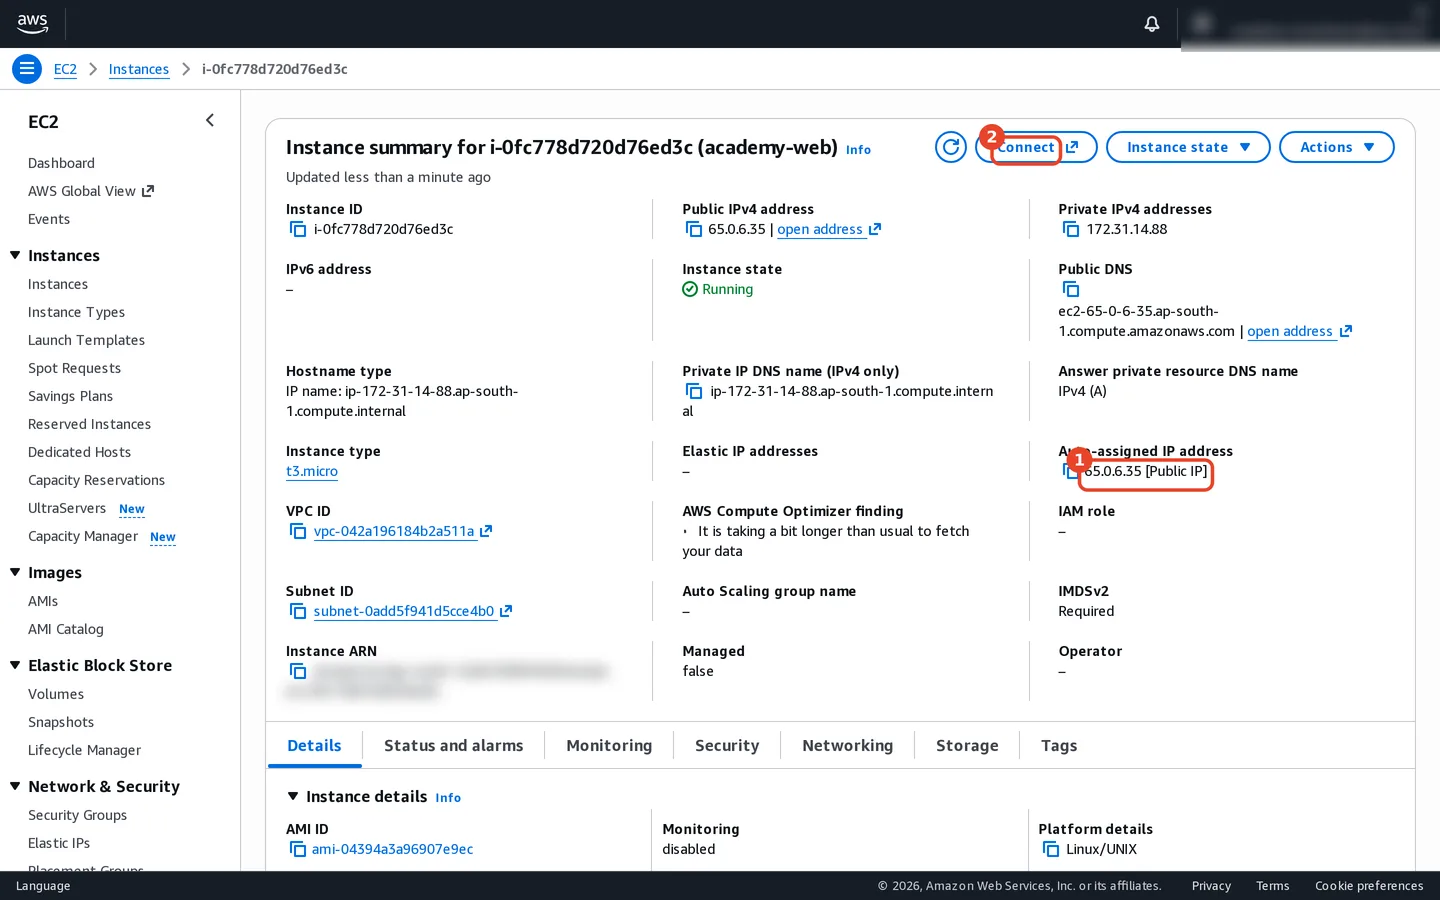Copy the Private IP DNS name
The image size is (1440, 900).
[x=694, y=391]
